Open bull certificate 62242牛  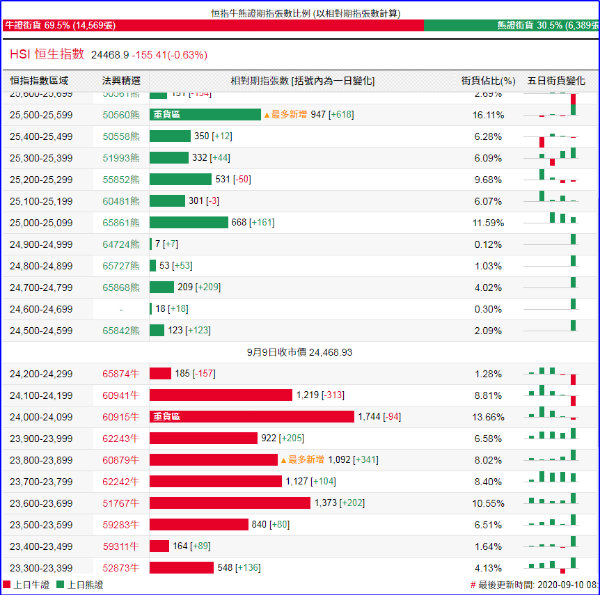pos(121,481)
